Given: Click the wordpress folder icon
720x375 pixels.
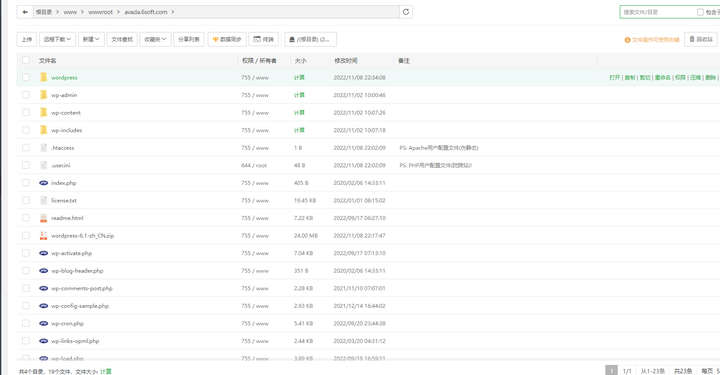Looking at the screenshot, I should click(x=44, y=78).
